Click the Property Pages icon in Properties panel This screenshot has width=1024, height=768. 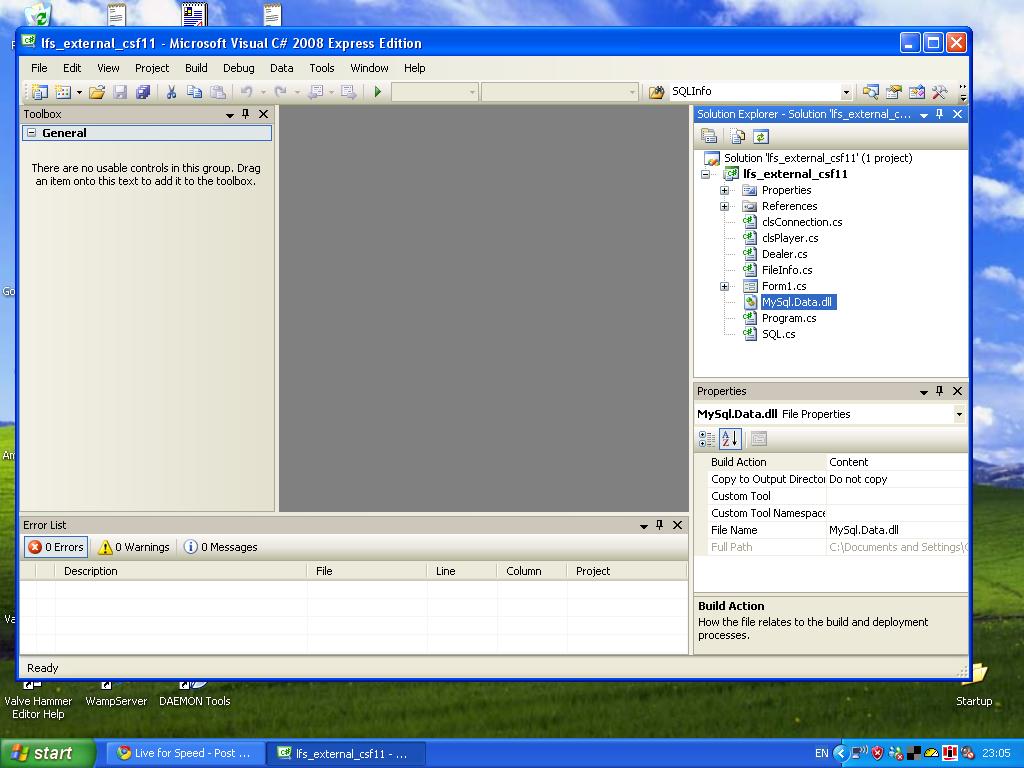pos(758,439)
